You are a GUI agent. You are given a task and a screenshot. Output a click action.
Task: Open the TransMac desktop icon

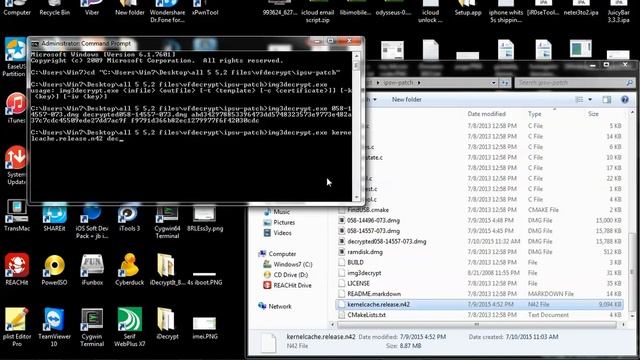[17, 216]
